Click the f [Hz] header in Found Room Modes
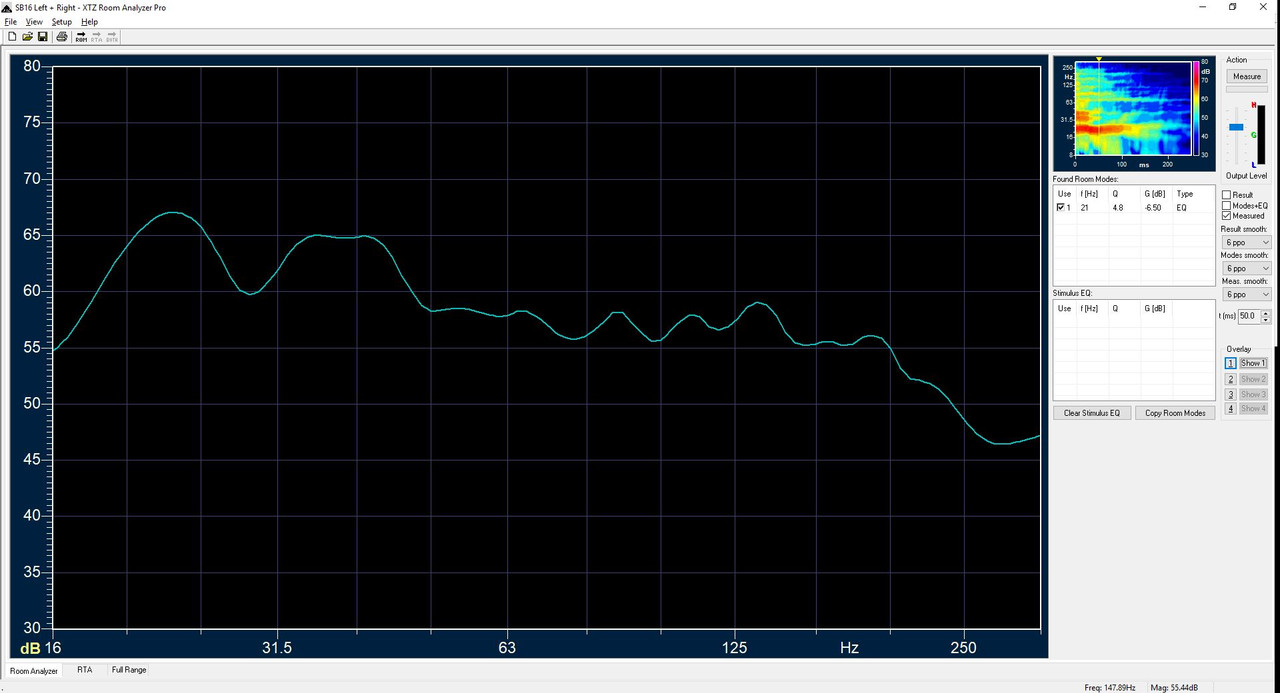 [1089, 194]
